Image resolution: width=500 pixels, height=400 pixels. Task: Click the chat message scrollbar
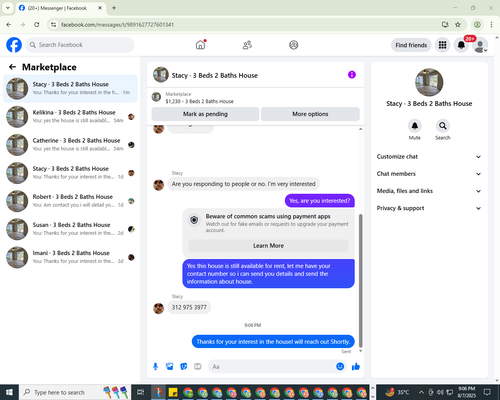tap(360, 280)
